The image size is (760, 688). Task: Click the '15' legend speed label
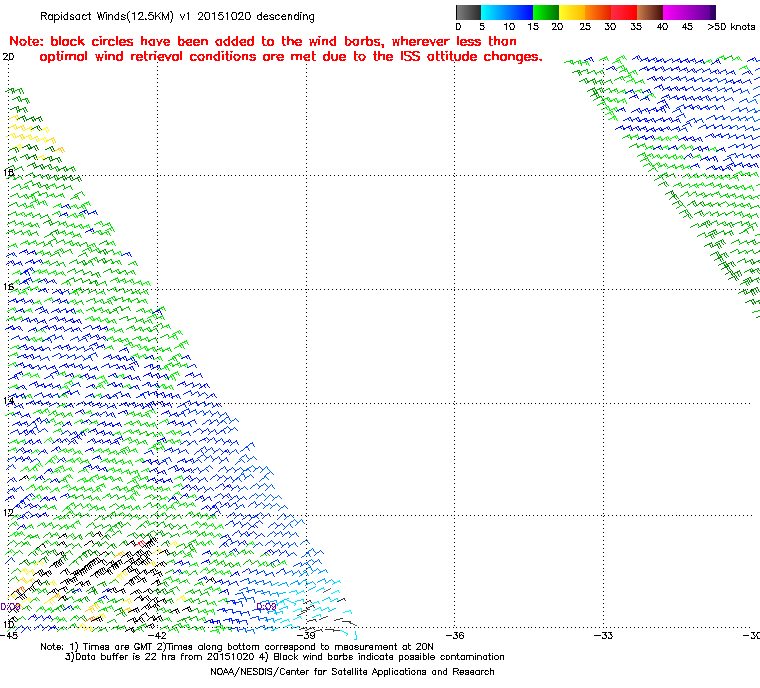point(533,27)
